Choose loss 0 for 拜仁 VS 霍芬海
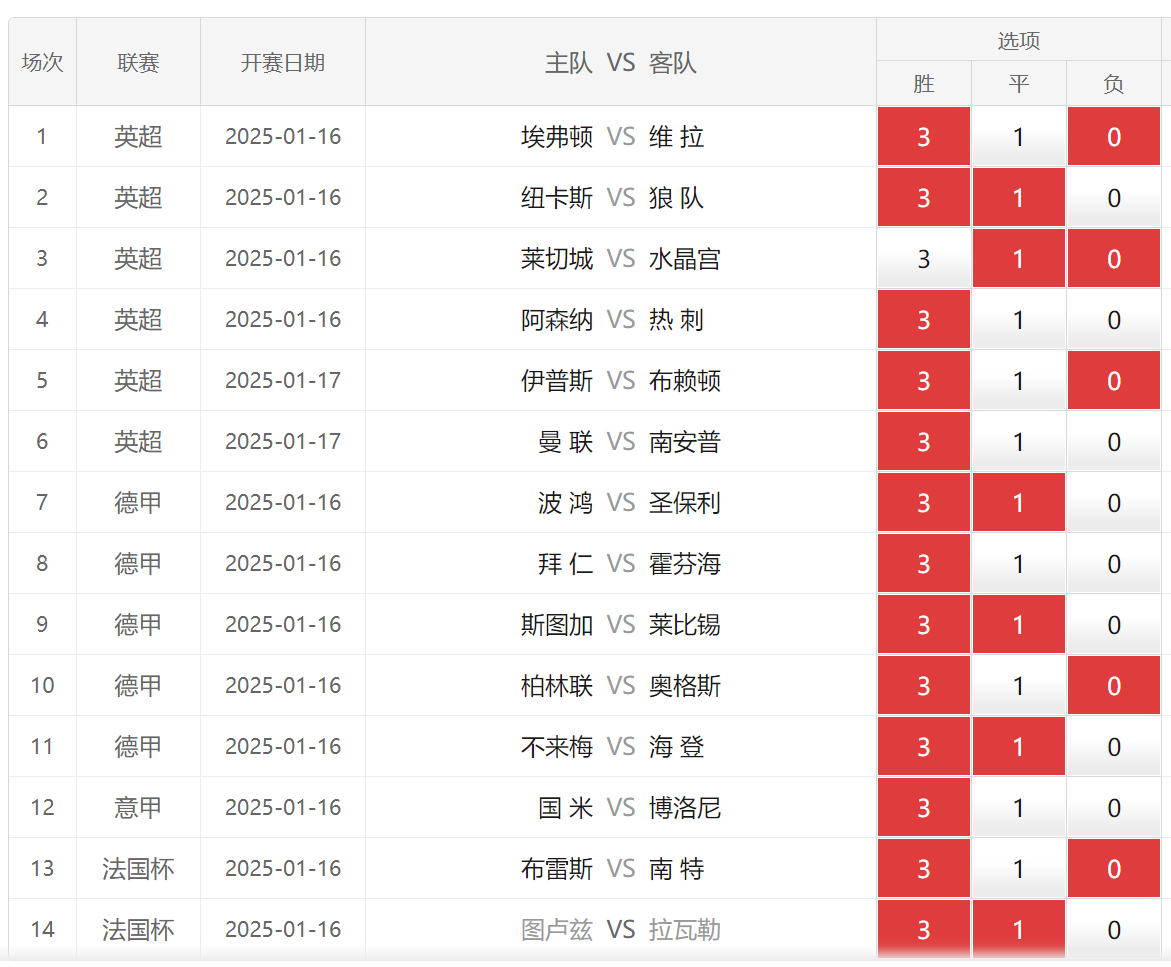Image resolution: width=1171 pixels, height=967 pixels. pyautogui.click(x=1113, y=564)
